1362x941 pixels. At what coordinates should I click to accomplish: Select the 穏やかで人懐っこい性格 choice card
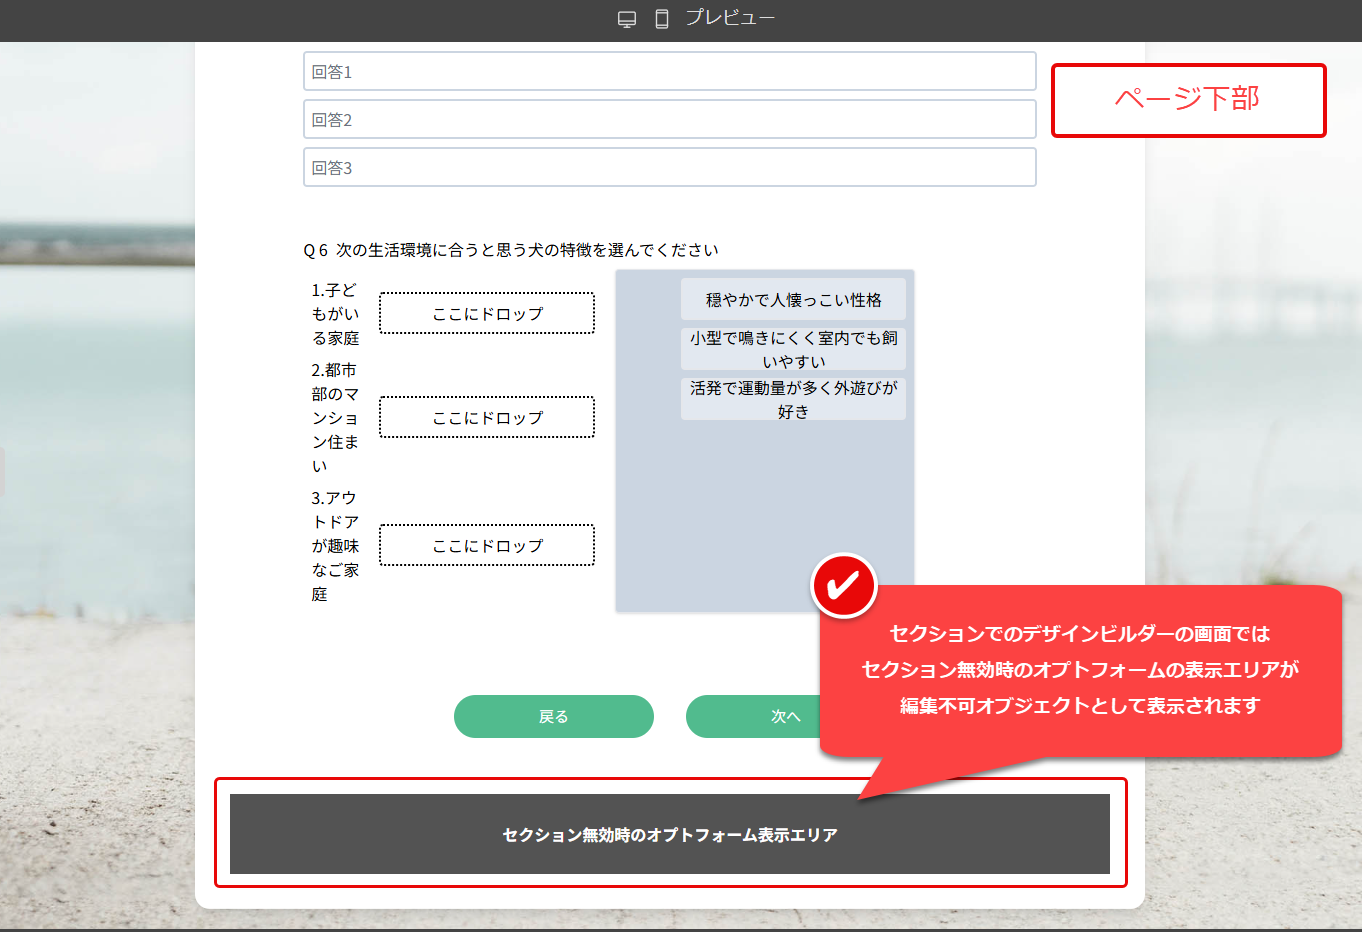(x=794, y=299)
